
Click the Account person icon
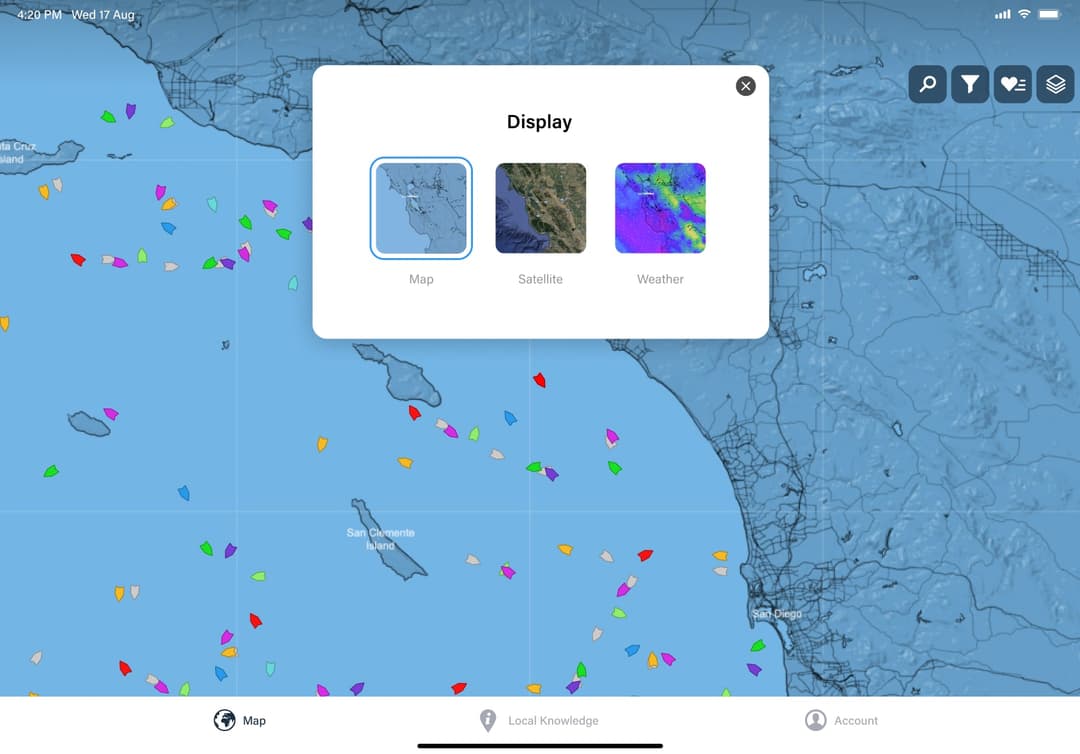click(815, 719)
